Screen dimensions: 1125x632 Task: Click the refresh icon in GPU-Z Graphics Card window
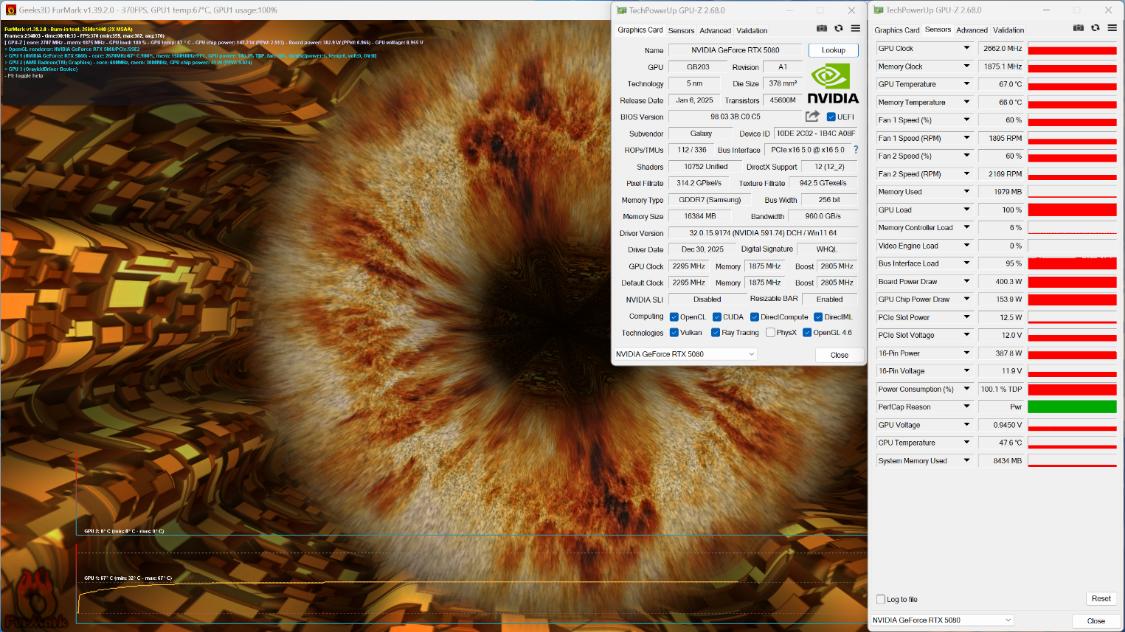coord(838,28)
